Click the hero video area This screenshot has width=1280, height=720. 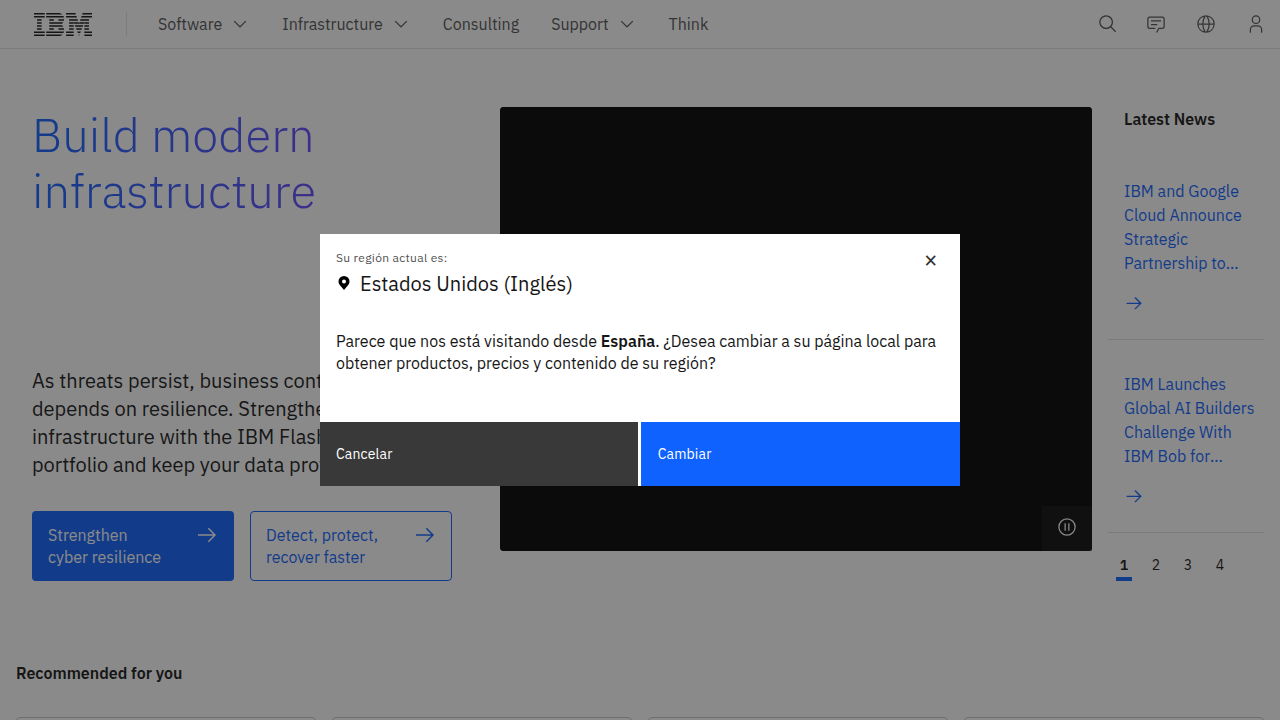[796, 329]
